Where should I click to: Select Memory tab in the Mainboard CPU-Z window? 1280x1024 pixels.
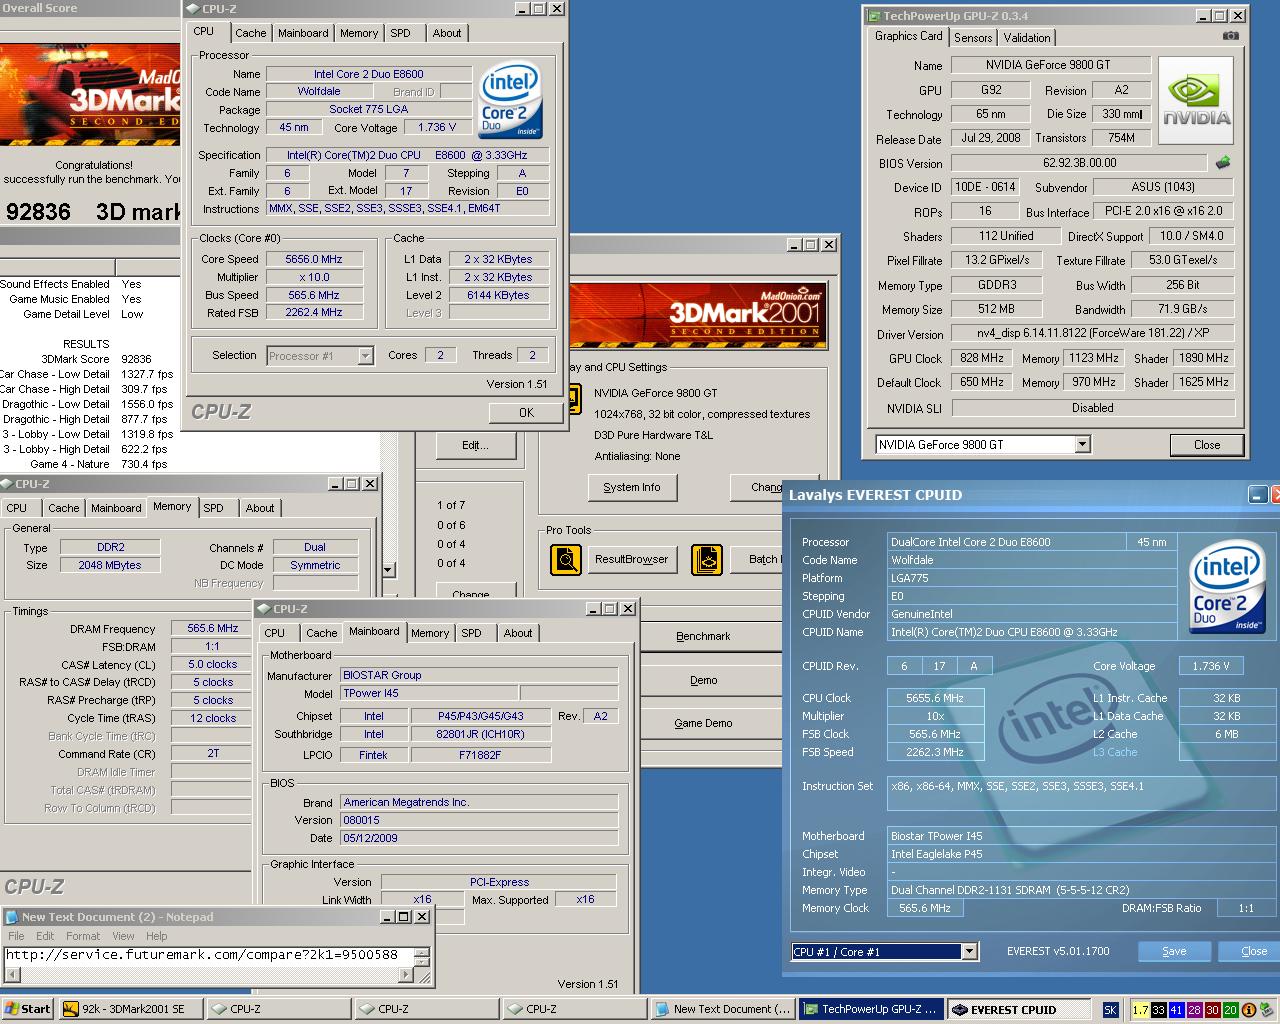pos(430,633)
